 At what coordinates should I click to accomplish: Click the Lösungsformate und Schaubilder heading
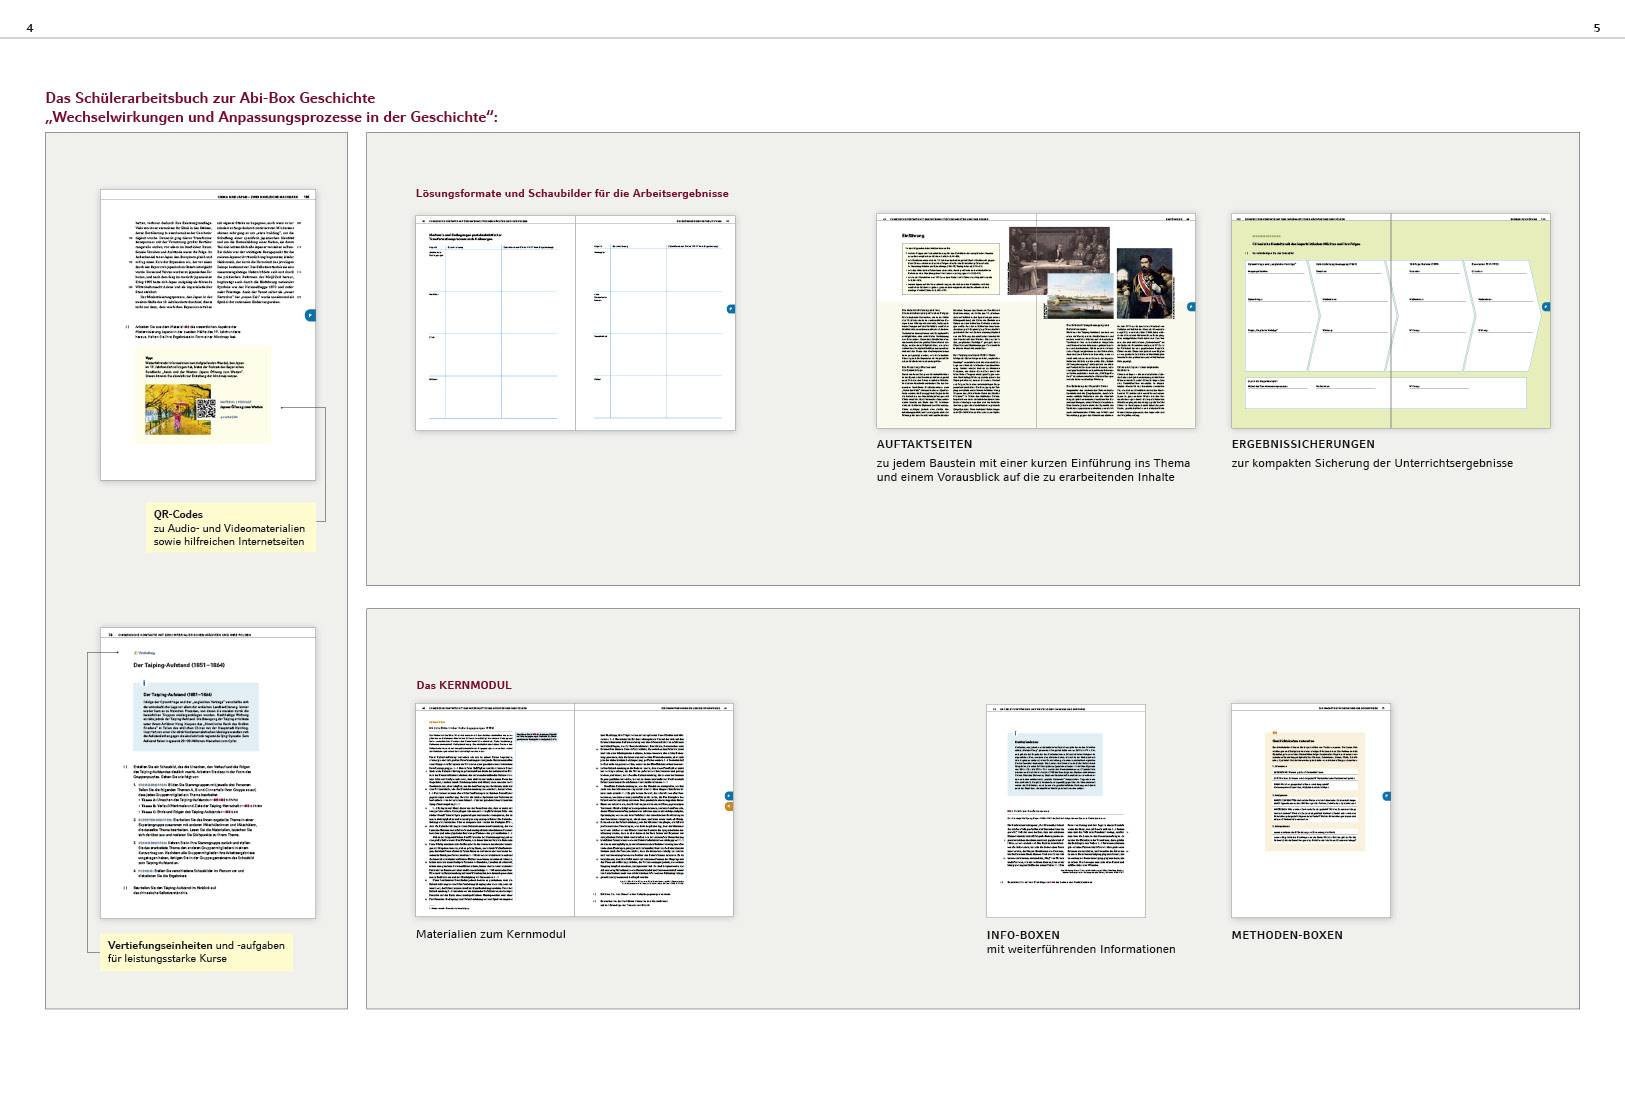572,194
